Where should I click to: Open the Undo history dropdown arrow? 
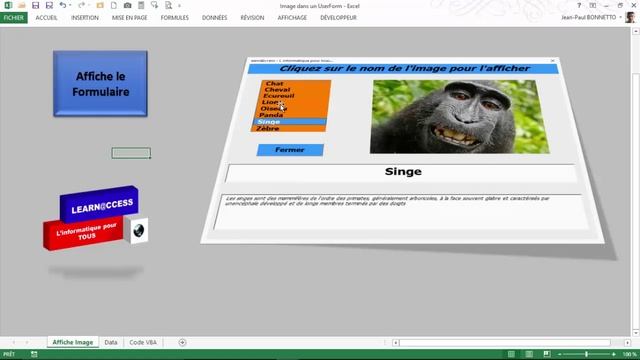(x=70, y=5)
